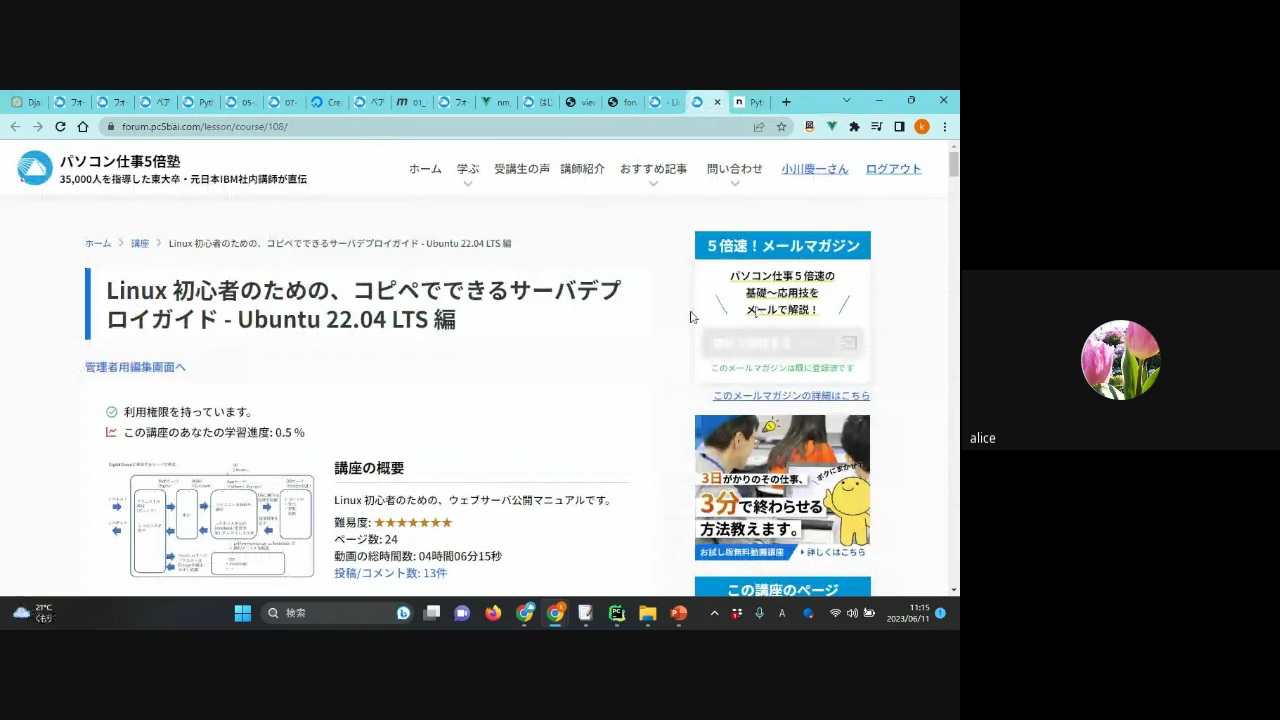This screenshot has height=720, width=1280.
Task: Open PowerPoint from the taskbar
Action: [679, 613]
